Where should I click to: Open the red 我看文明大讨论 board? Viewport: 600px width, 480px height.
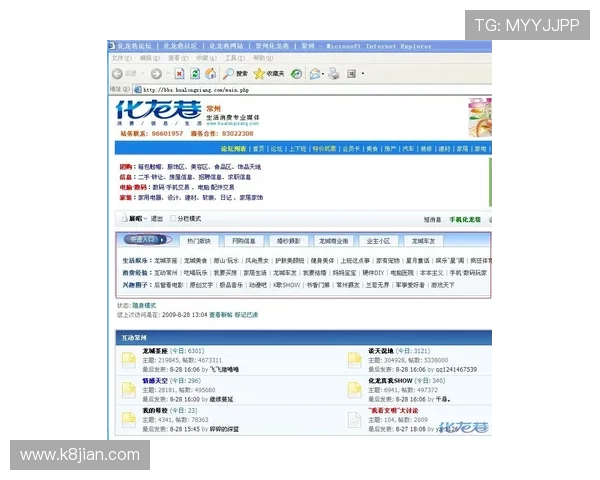point(393,410)
